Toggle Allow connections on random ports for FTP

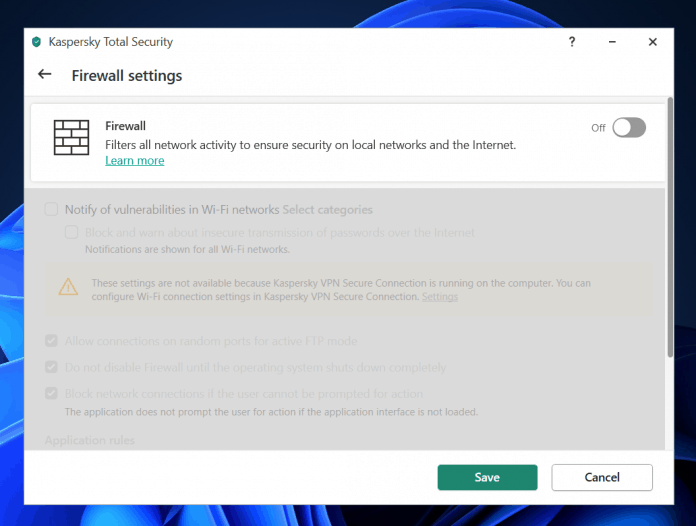click(x=51, y=341)
